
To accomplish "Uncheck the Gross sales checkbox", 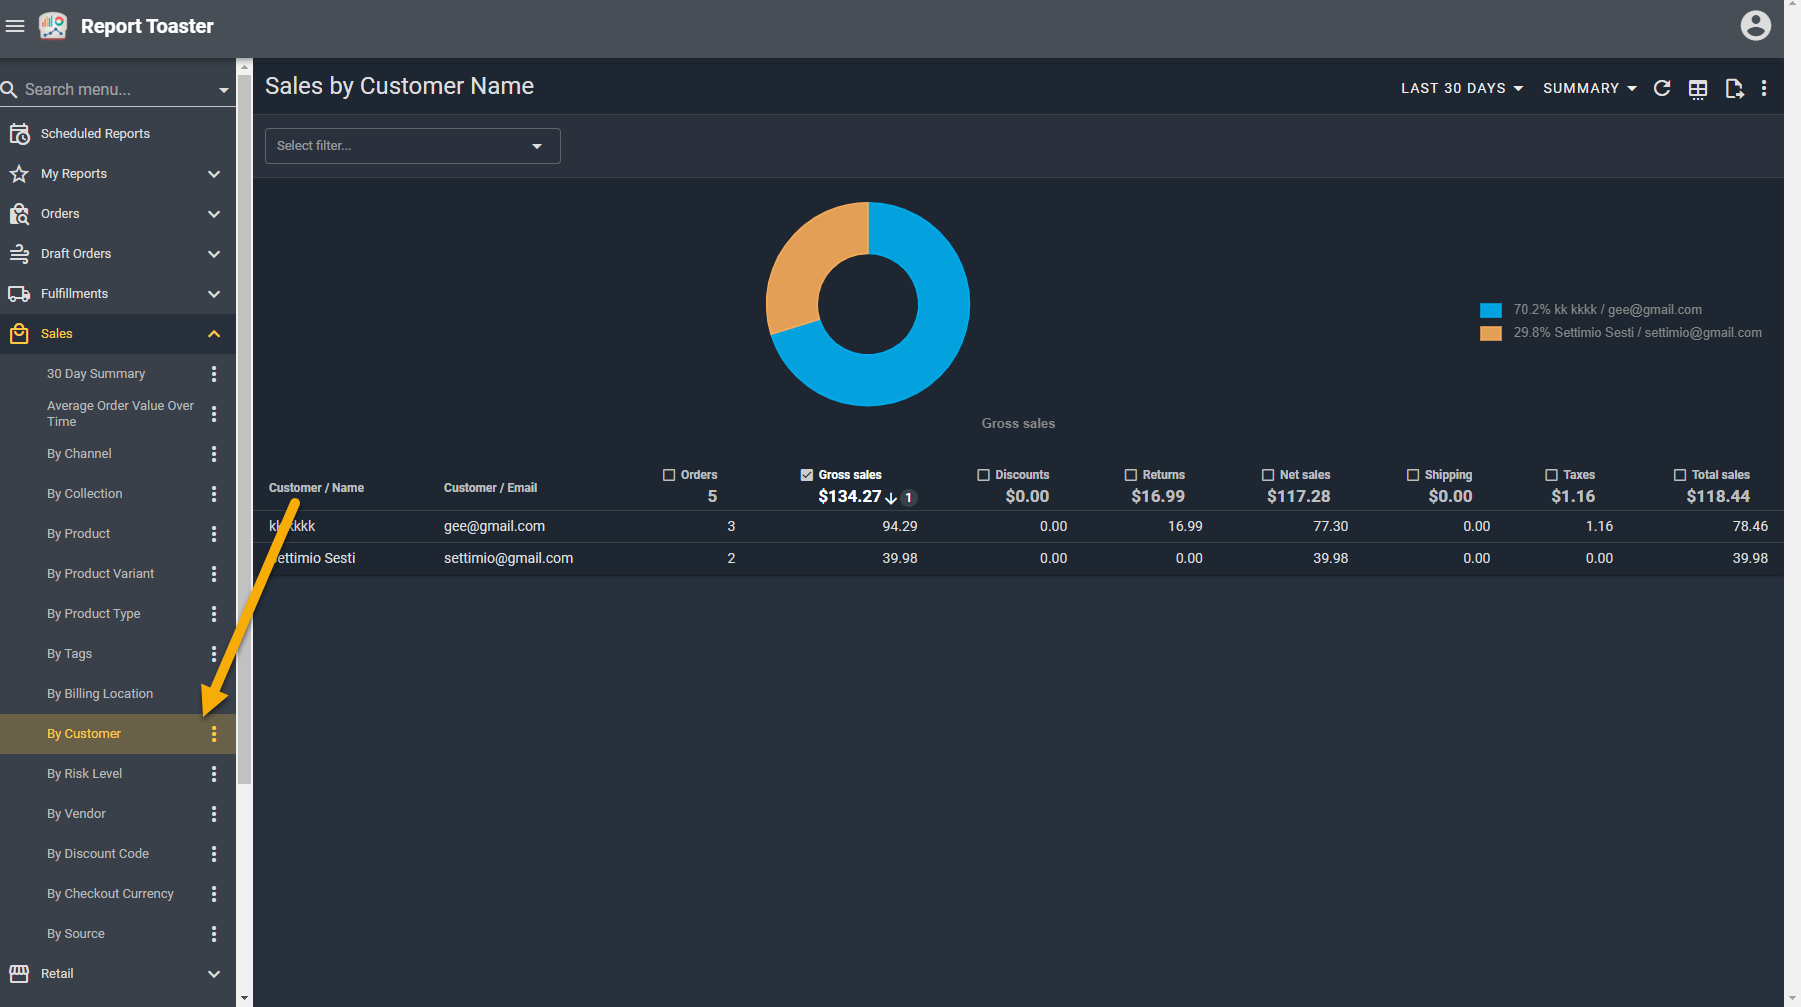I will tap(807, 475).
